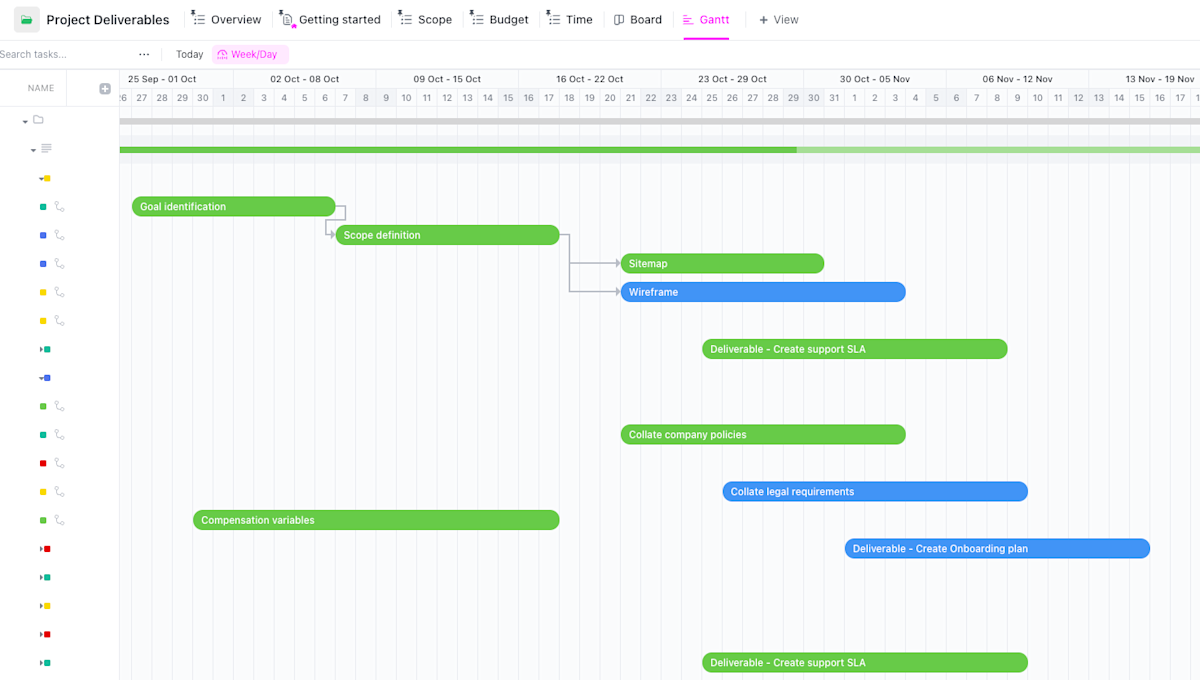
Task: Click the ellipsis icon beside the search bar
Action: pyautogui.click(x=144, y=54)
